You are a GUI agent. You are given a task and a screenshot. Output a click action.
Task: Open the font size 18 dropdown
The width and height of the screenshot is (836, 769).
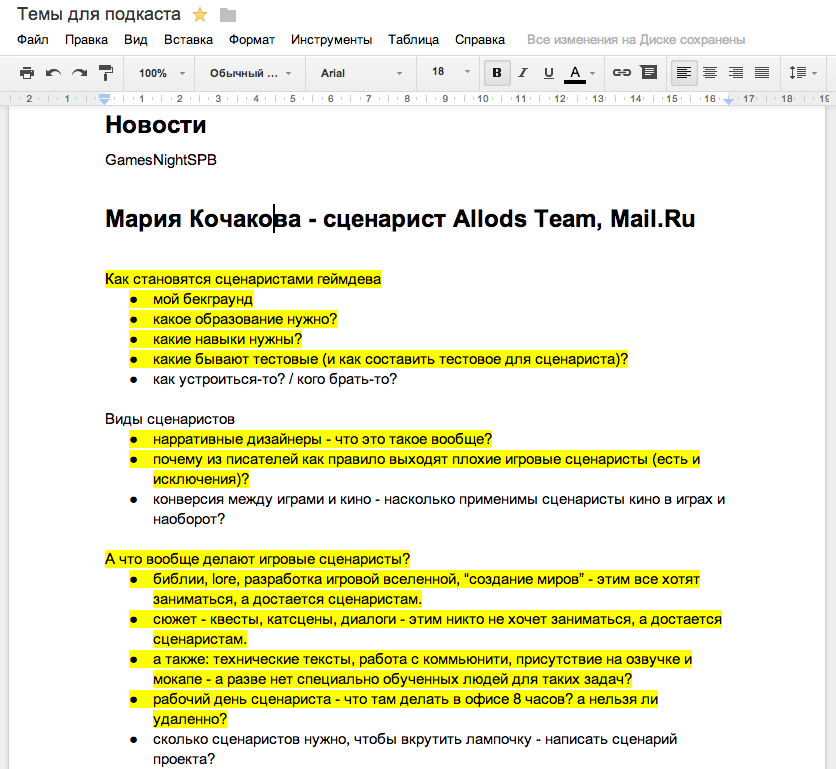(451, 71)
